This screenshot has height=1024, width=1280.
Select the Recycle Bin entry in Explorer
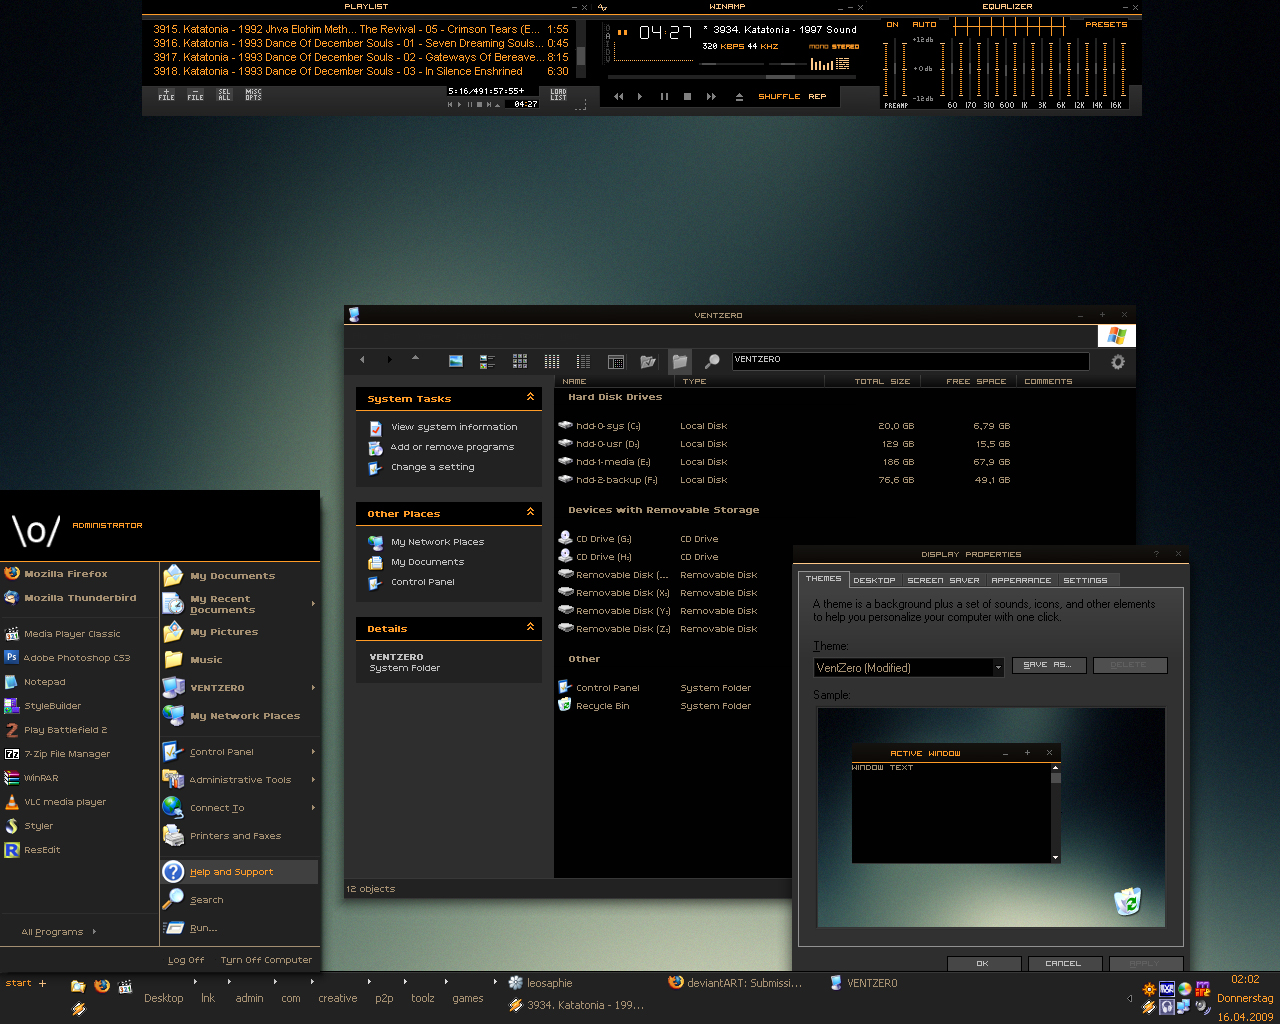pos(594,706)
